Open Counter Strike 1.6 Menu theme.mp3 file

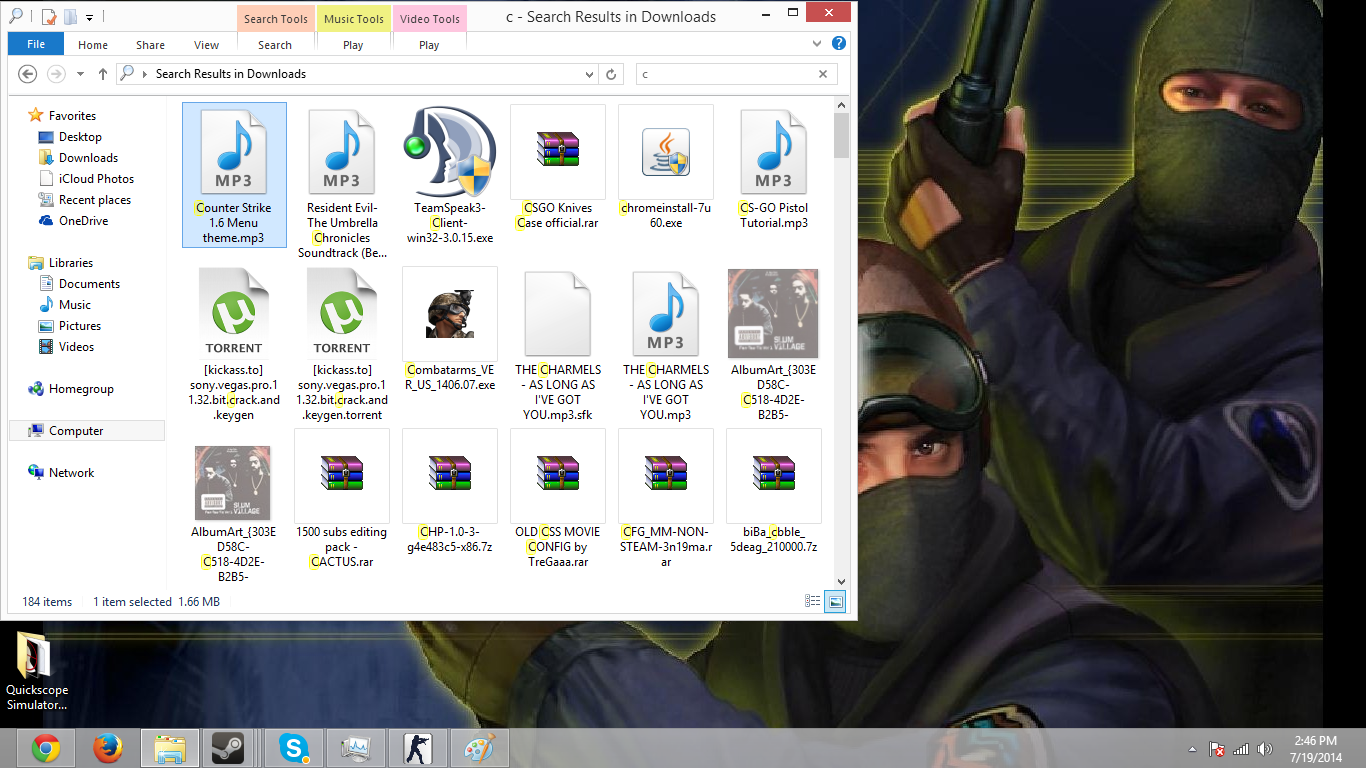pos(234,175)
